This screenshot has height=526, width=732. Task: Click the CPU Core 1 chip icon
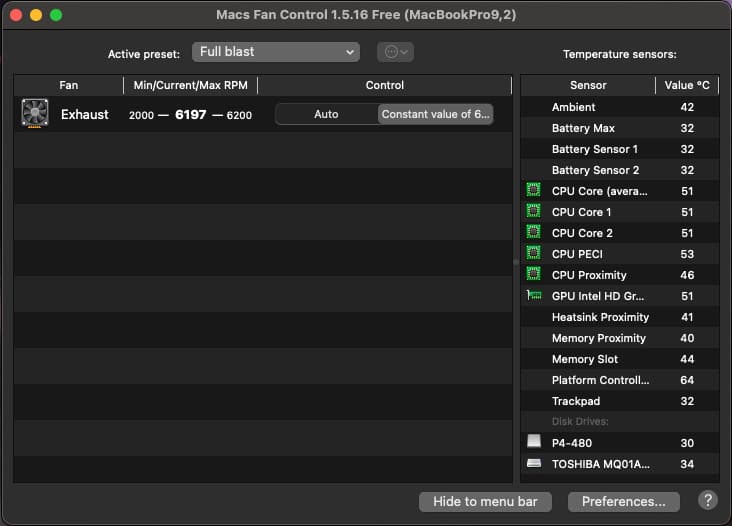coord(533,211)
